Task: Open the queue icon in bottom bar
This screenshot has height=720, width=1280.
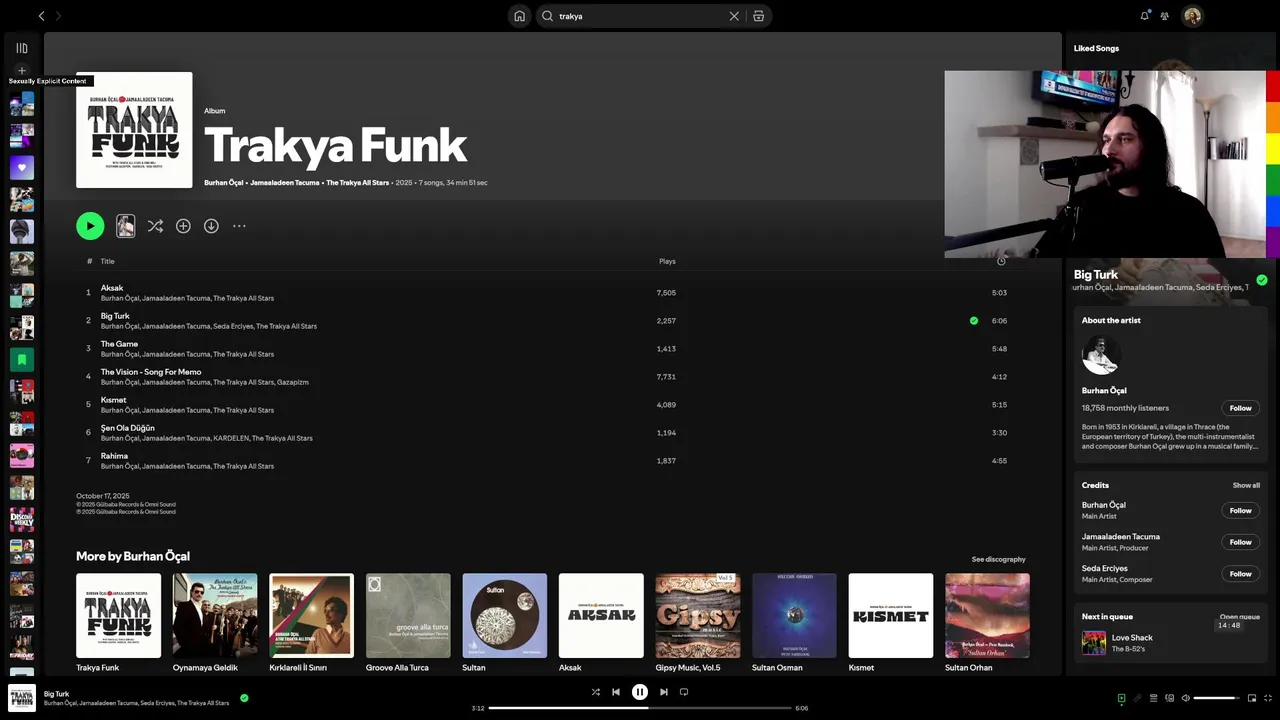Action: 1153,698
